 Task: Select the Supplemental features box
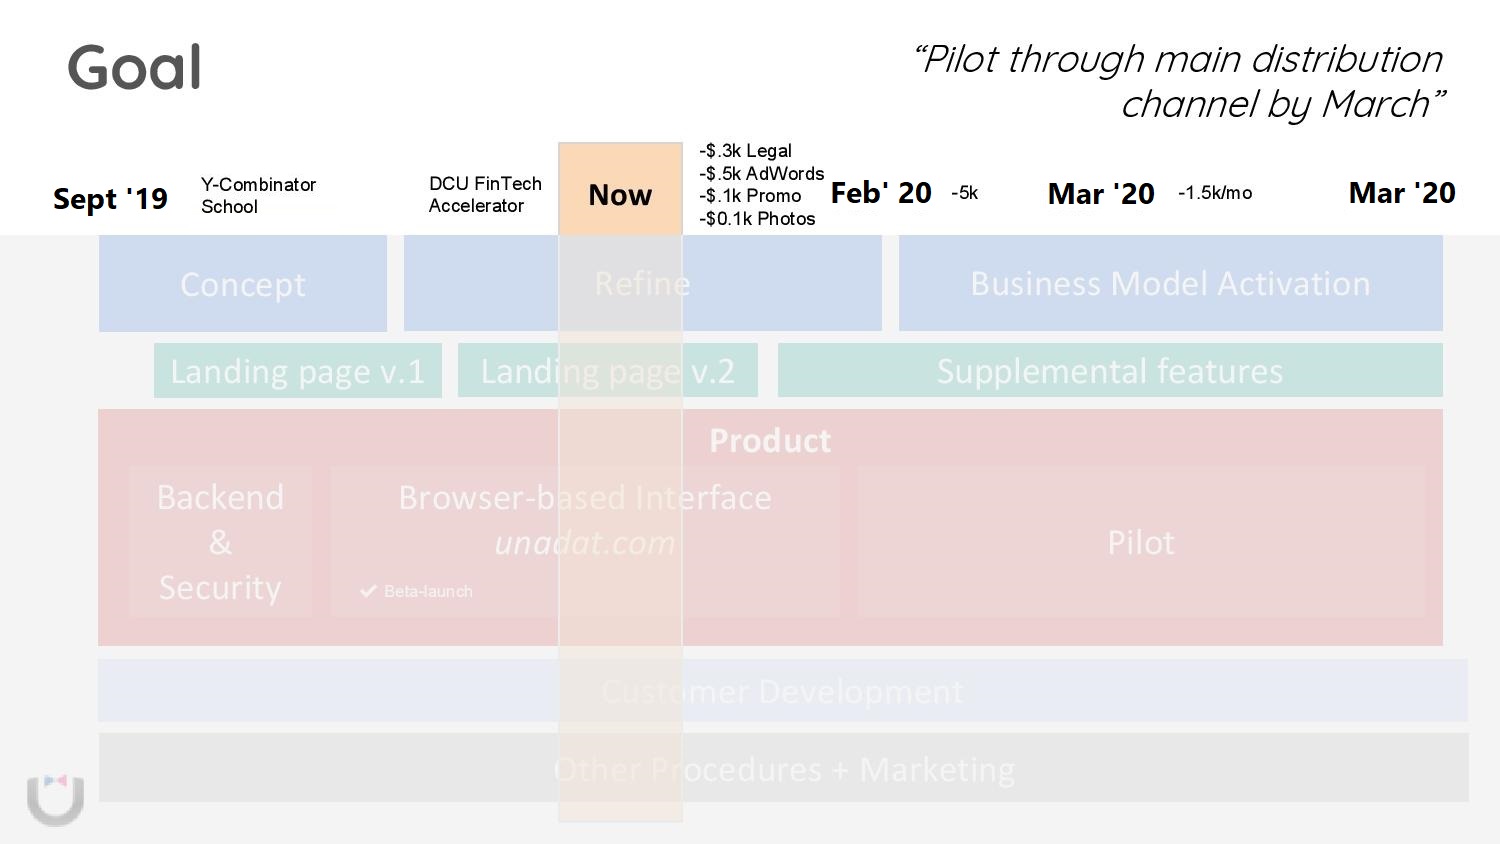(x=1110, y=371)
